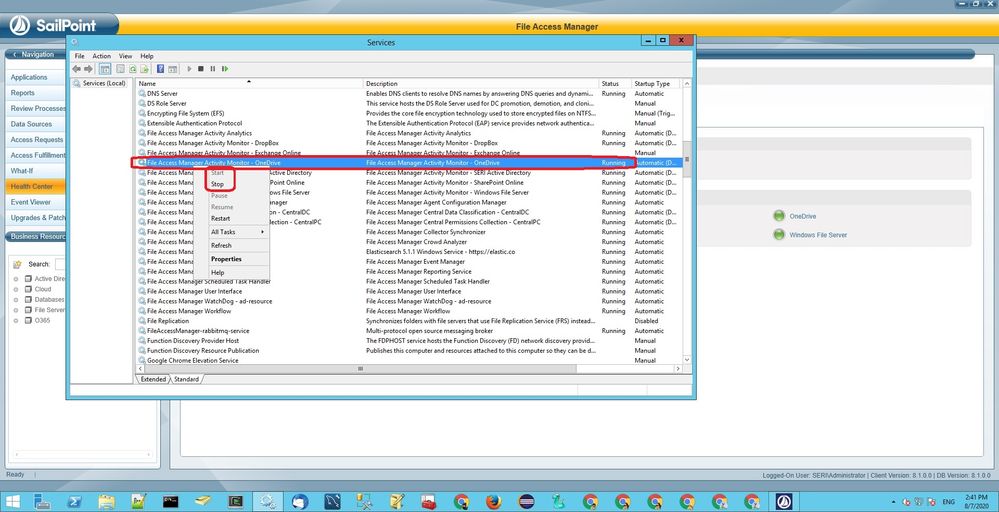The image size is (999, 512).
Task: Switch to the Extended tab
Action: [153, 379]
